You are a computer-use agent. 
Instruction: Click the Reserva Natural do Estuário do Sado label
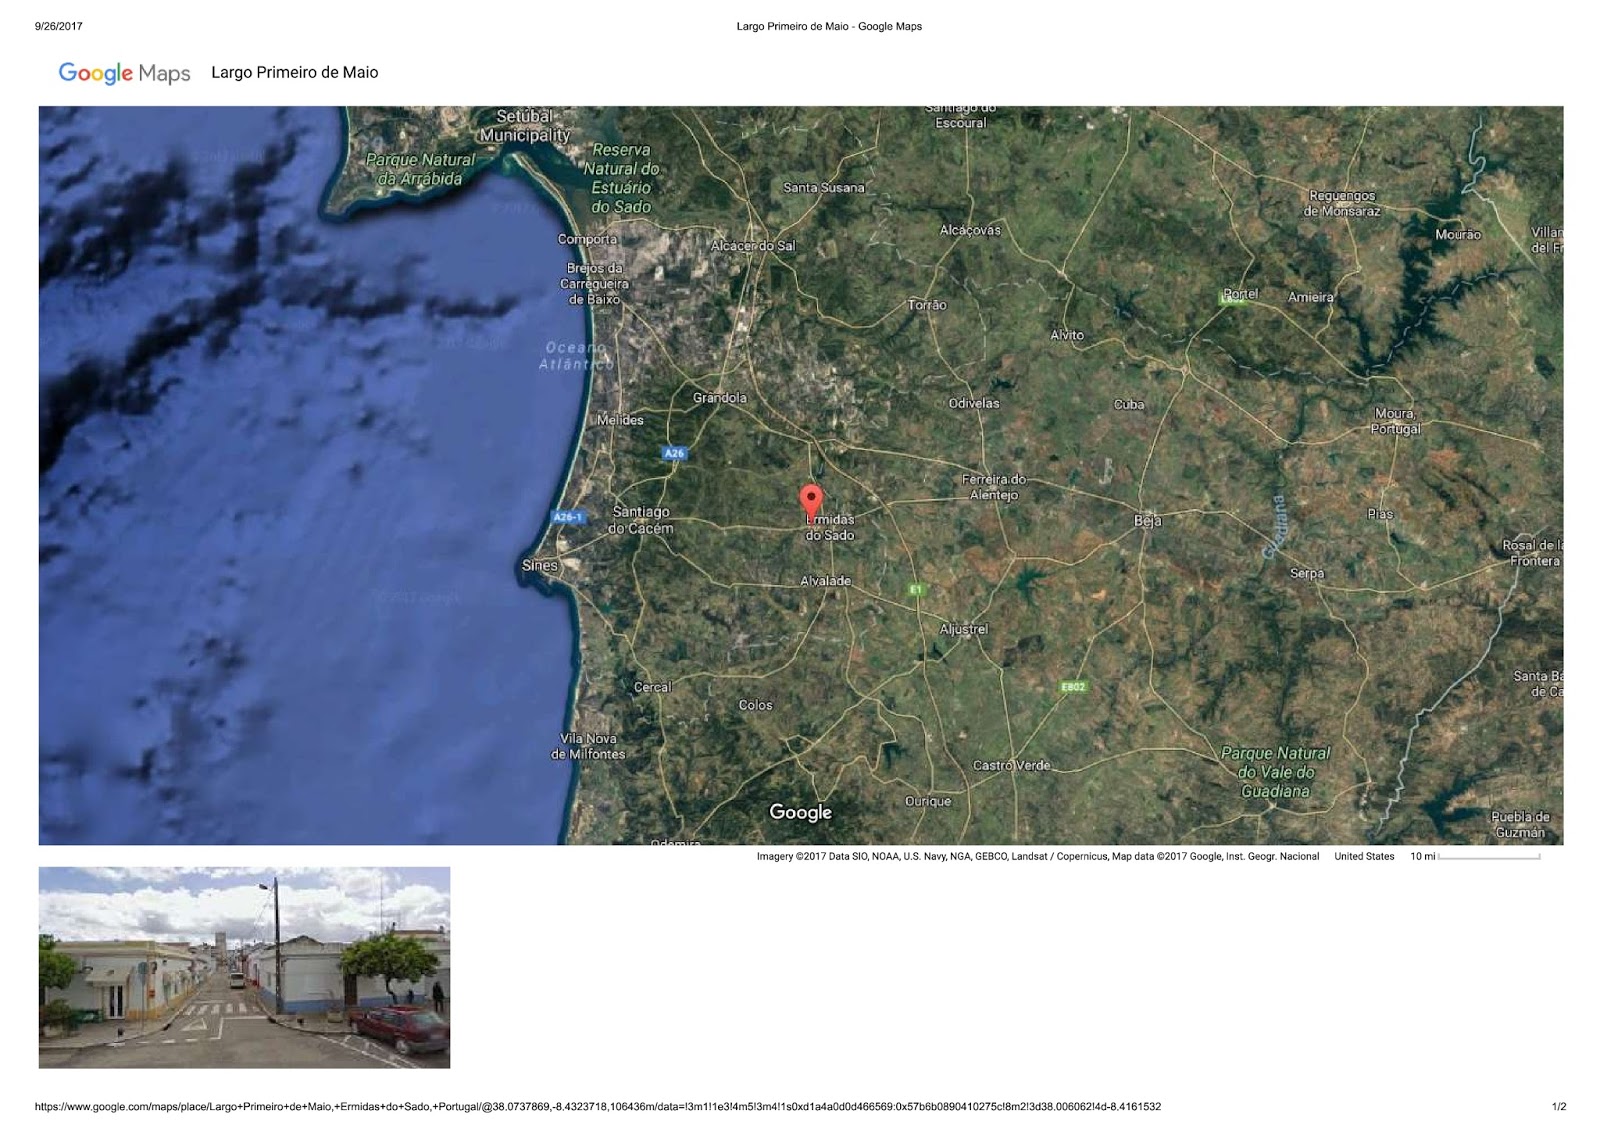point(621,178)
